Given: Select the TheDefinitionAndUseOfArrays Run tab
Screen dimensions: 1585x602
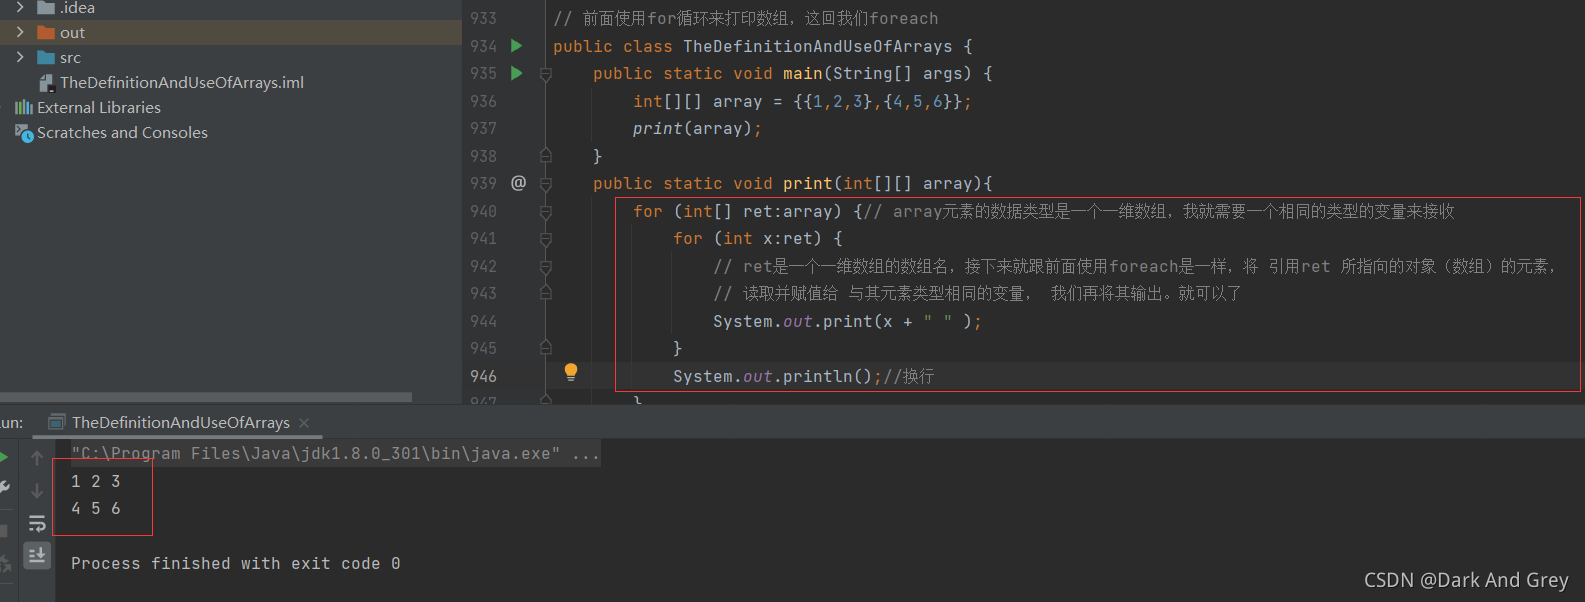Looking at the screenshot, I should click(180, 423).
